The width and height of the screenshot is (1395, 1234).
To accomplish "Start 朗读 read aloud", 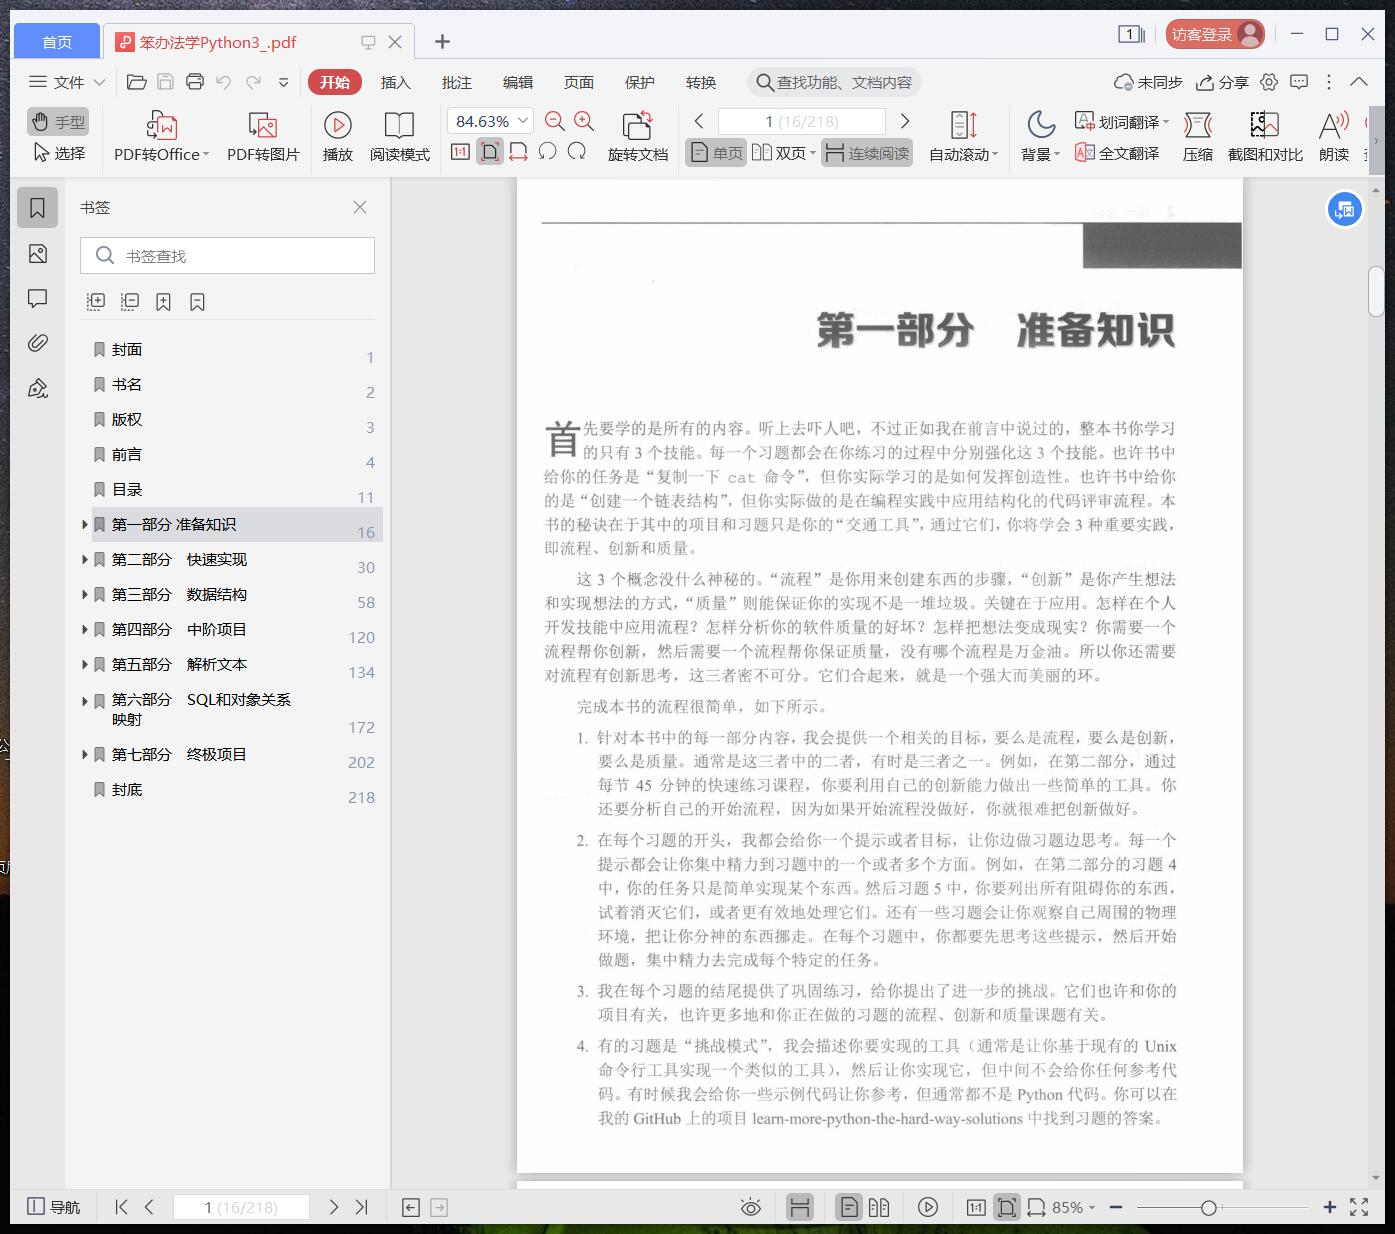I will coord(1334,137).
